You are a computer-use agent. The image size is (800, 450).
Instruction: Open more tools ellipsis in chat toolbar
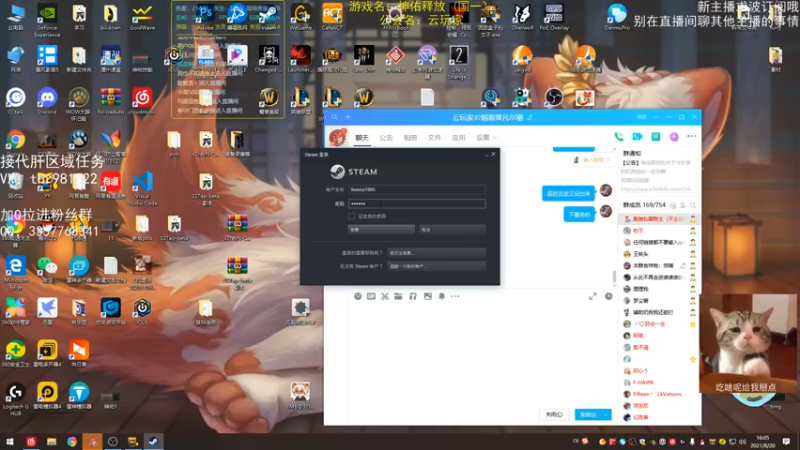[455, 296]
